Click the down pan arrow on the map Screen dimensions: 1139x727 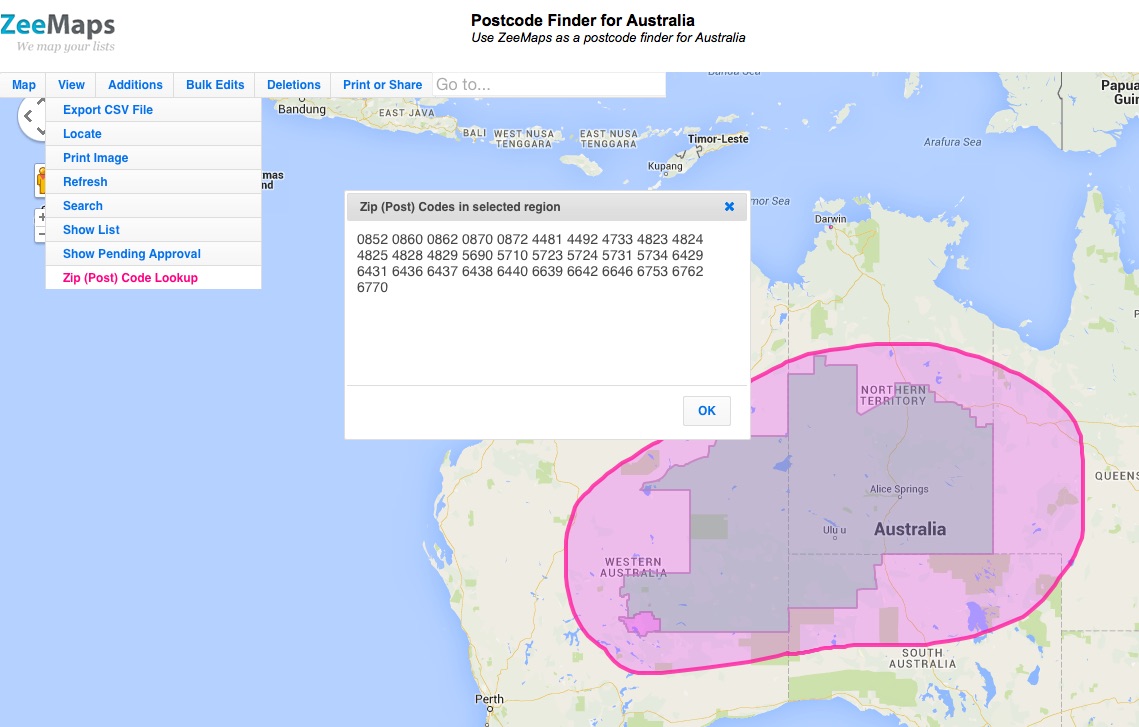(x=42, y=131)
